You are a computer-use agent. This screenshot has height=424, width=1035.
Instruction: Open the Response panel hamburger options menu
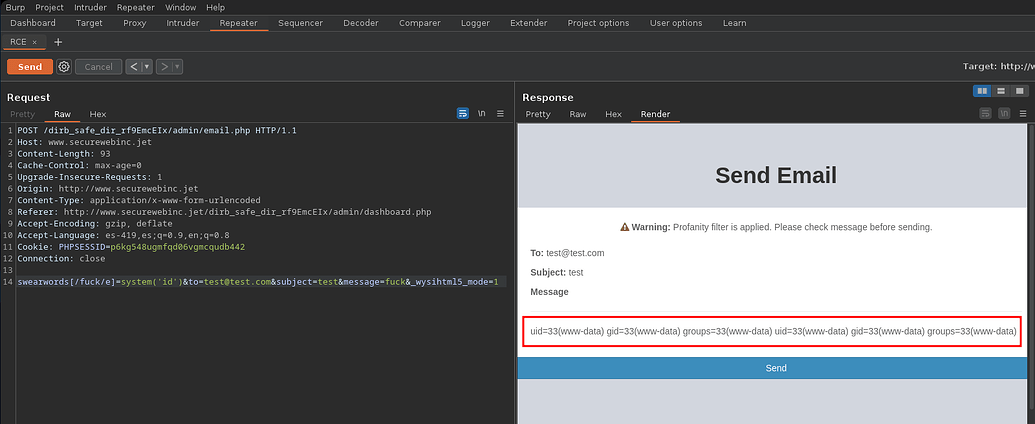click(x=1022, y=114)
